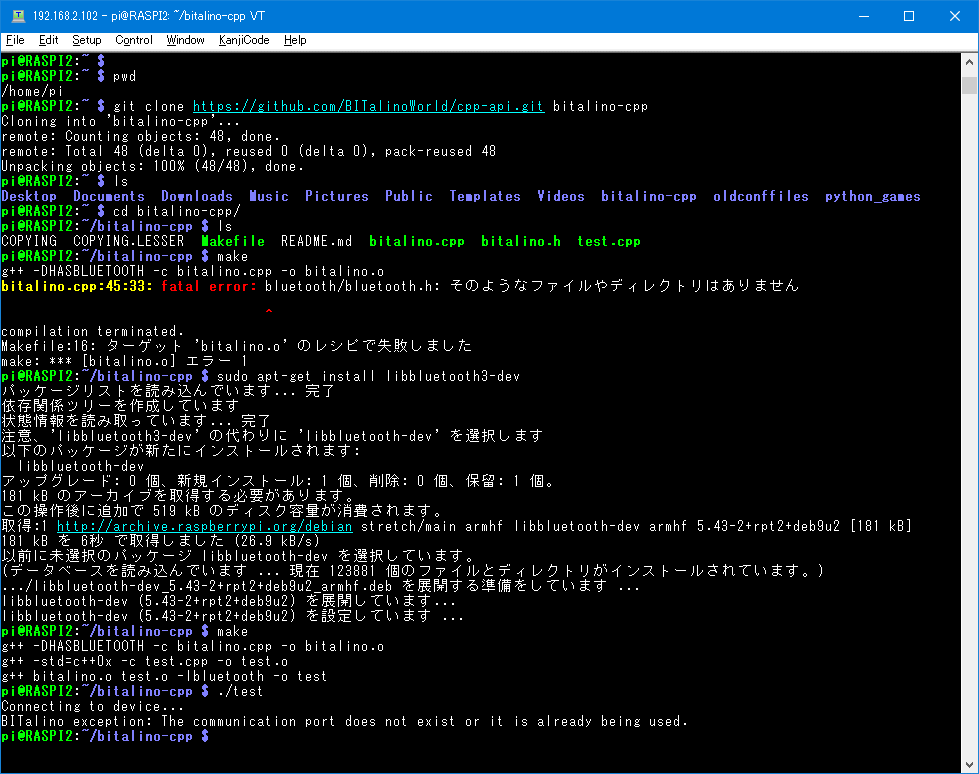Image resolution: width=979 pixels, height=774 pixels.
Task: Click 'Desktop' directory name
Action: (x=29, y=196)
